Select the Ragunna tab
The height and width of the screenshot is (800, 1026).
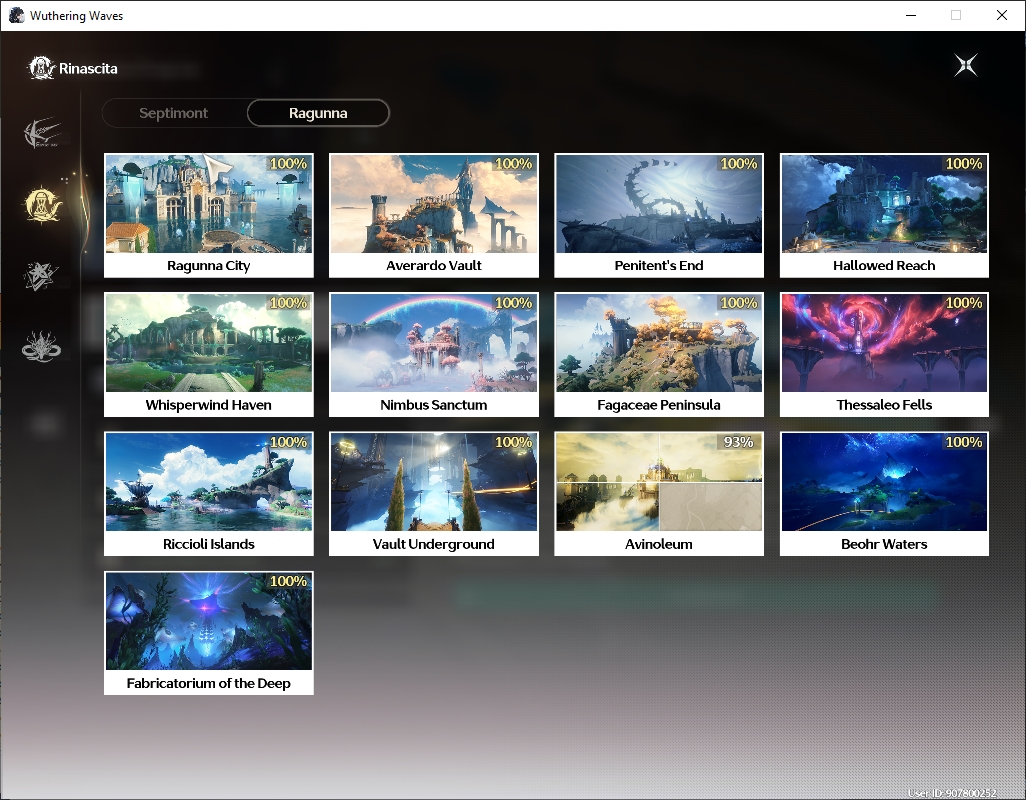click(x=318, y=113)
